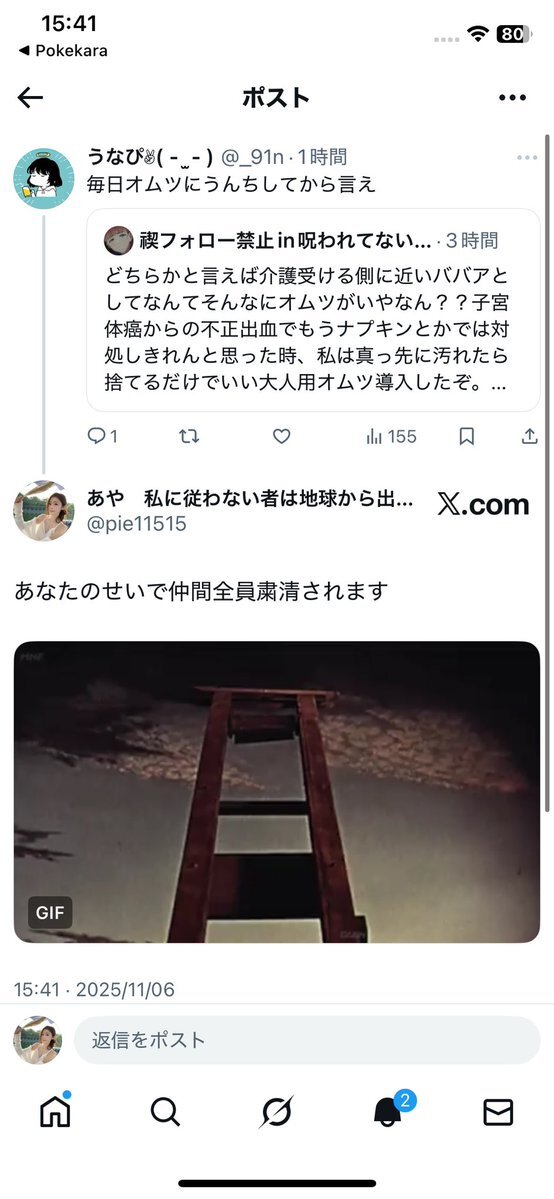This screenshot has width=554, height=1199.
Task: Tap the scrollbar on right edge
Action: (x=546, y=474)
